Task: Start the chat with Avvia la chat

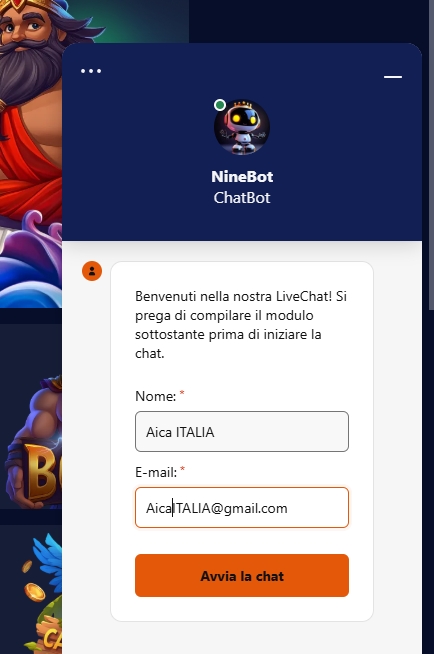Action: click(x=242, y=576)
